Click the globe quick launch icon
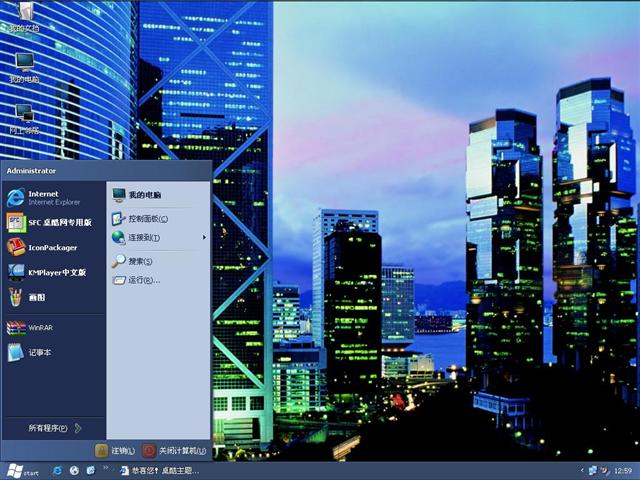This screenshot has height=480, width=640. 74,471
